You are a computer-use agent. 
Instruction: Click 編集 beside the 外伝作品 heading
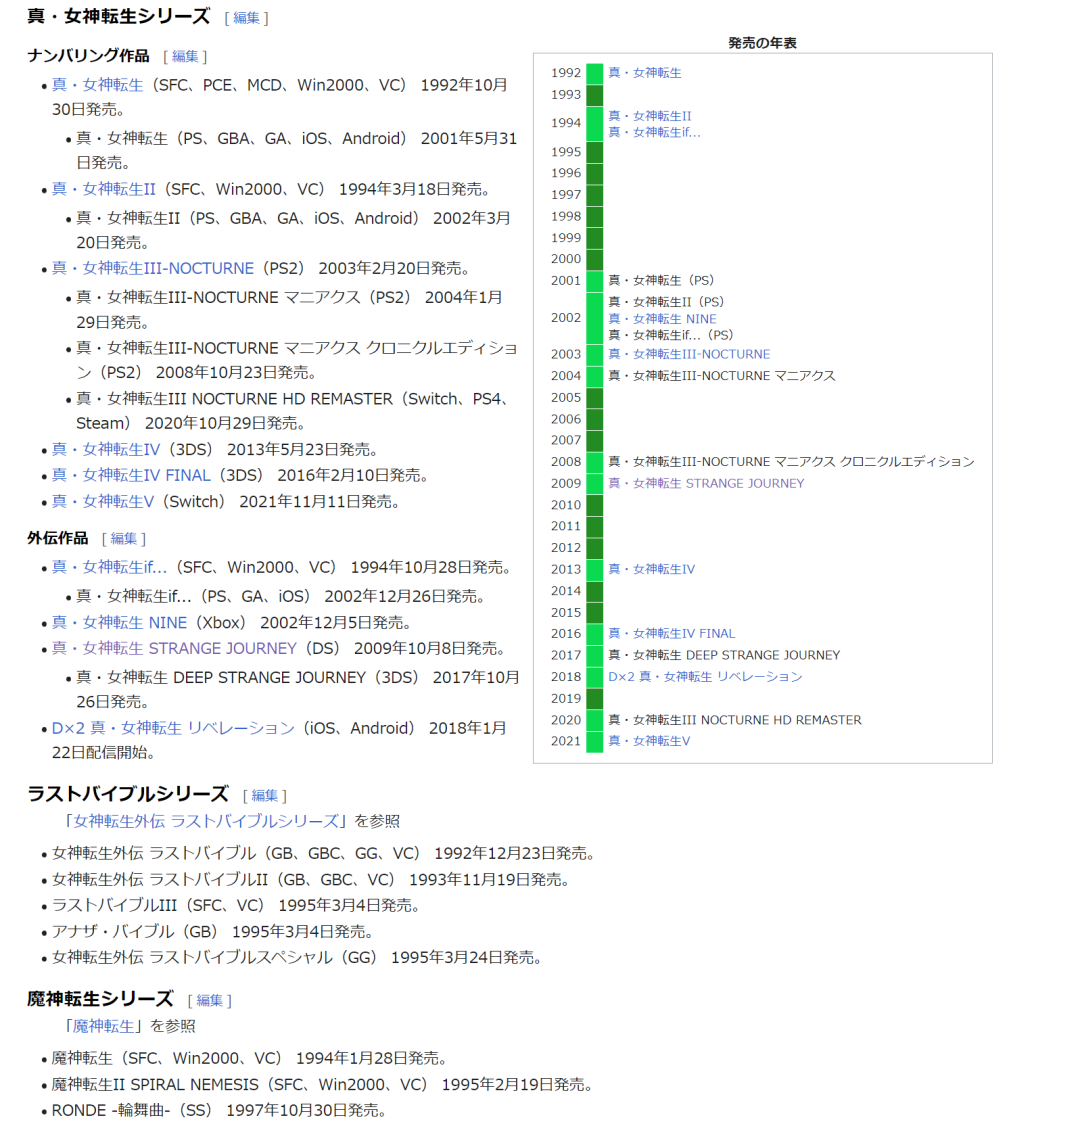[x=123, y=538]
